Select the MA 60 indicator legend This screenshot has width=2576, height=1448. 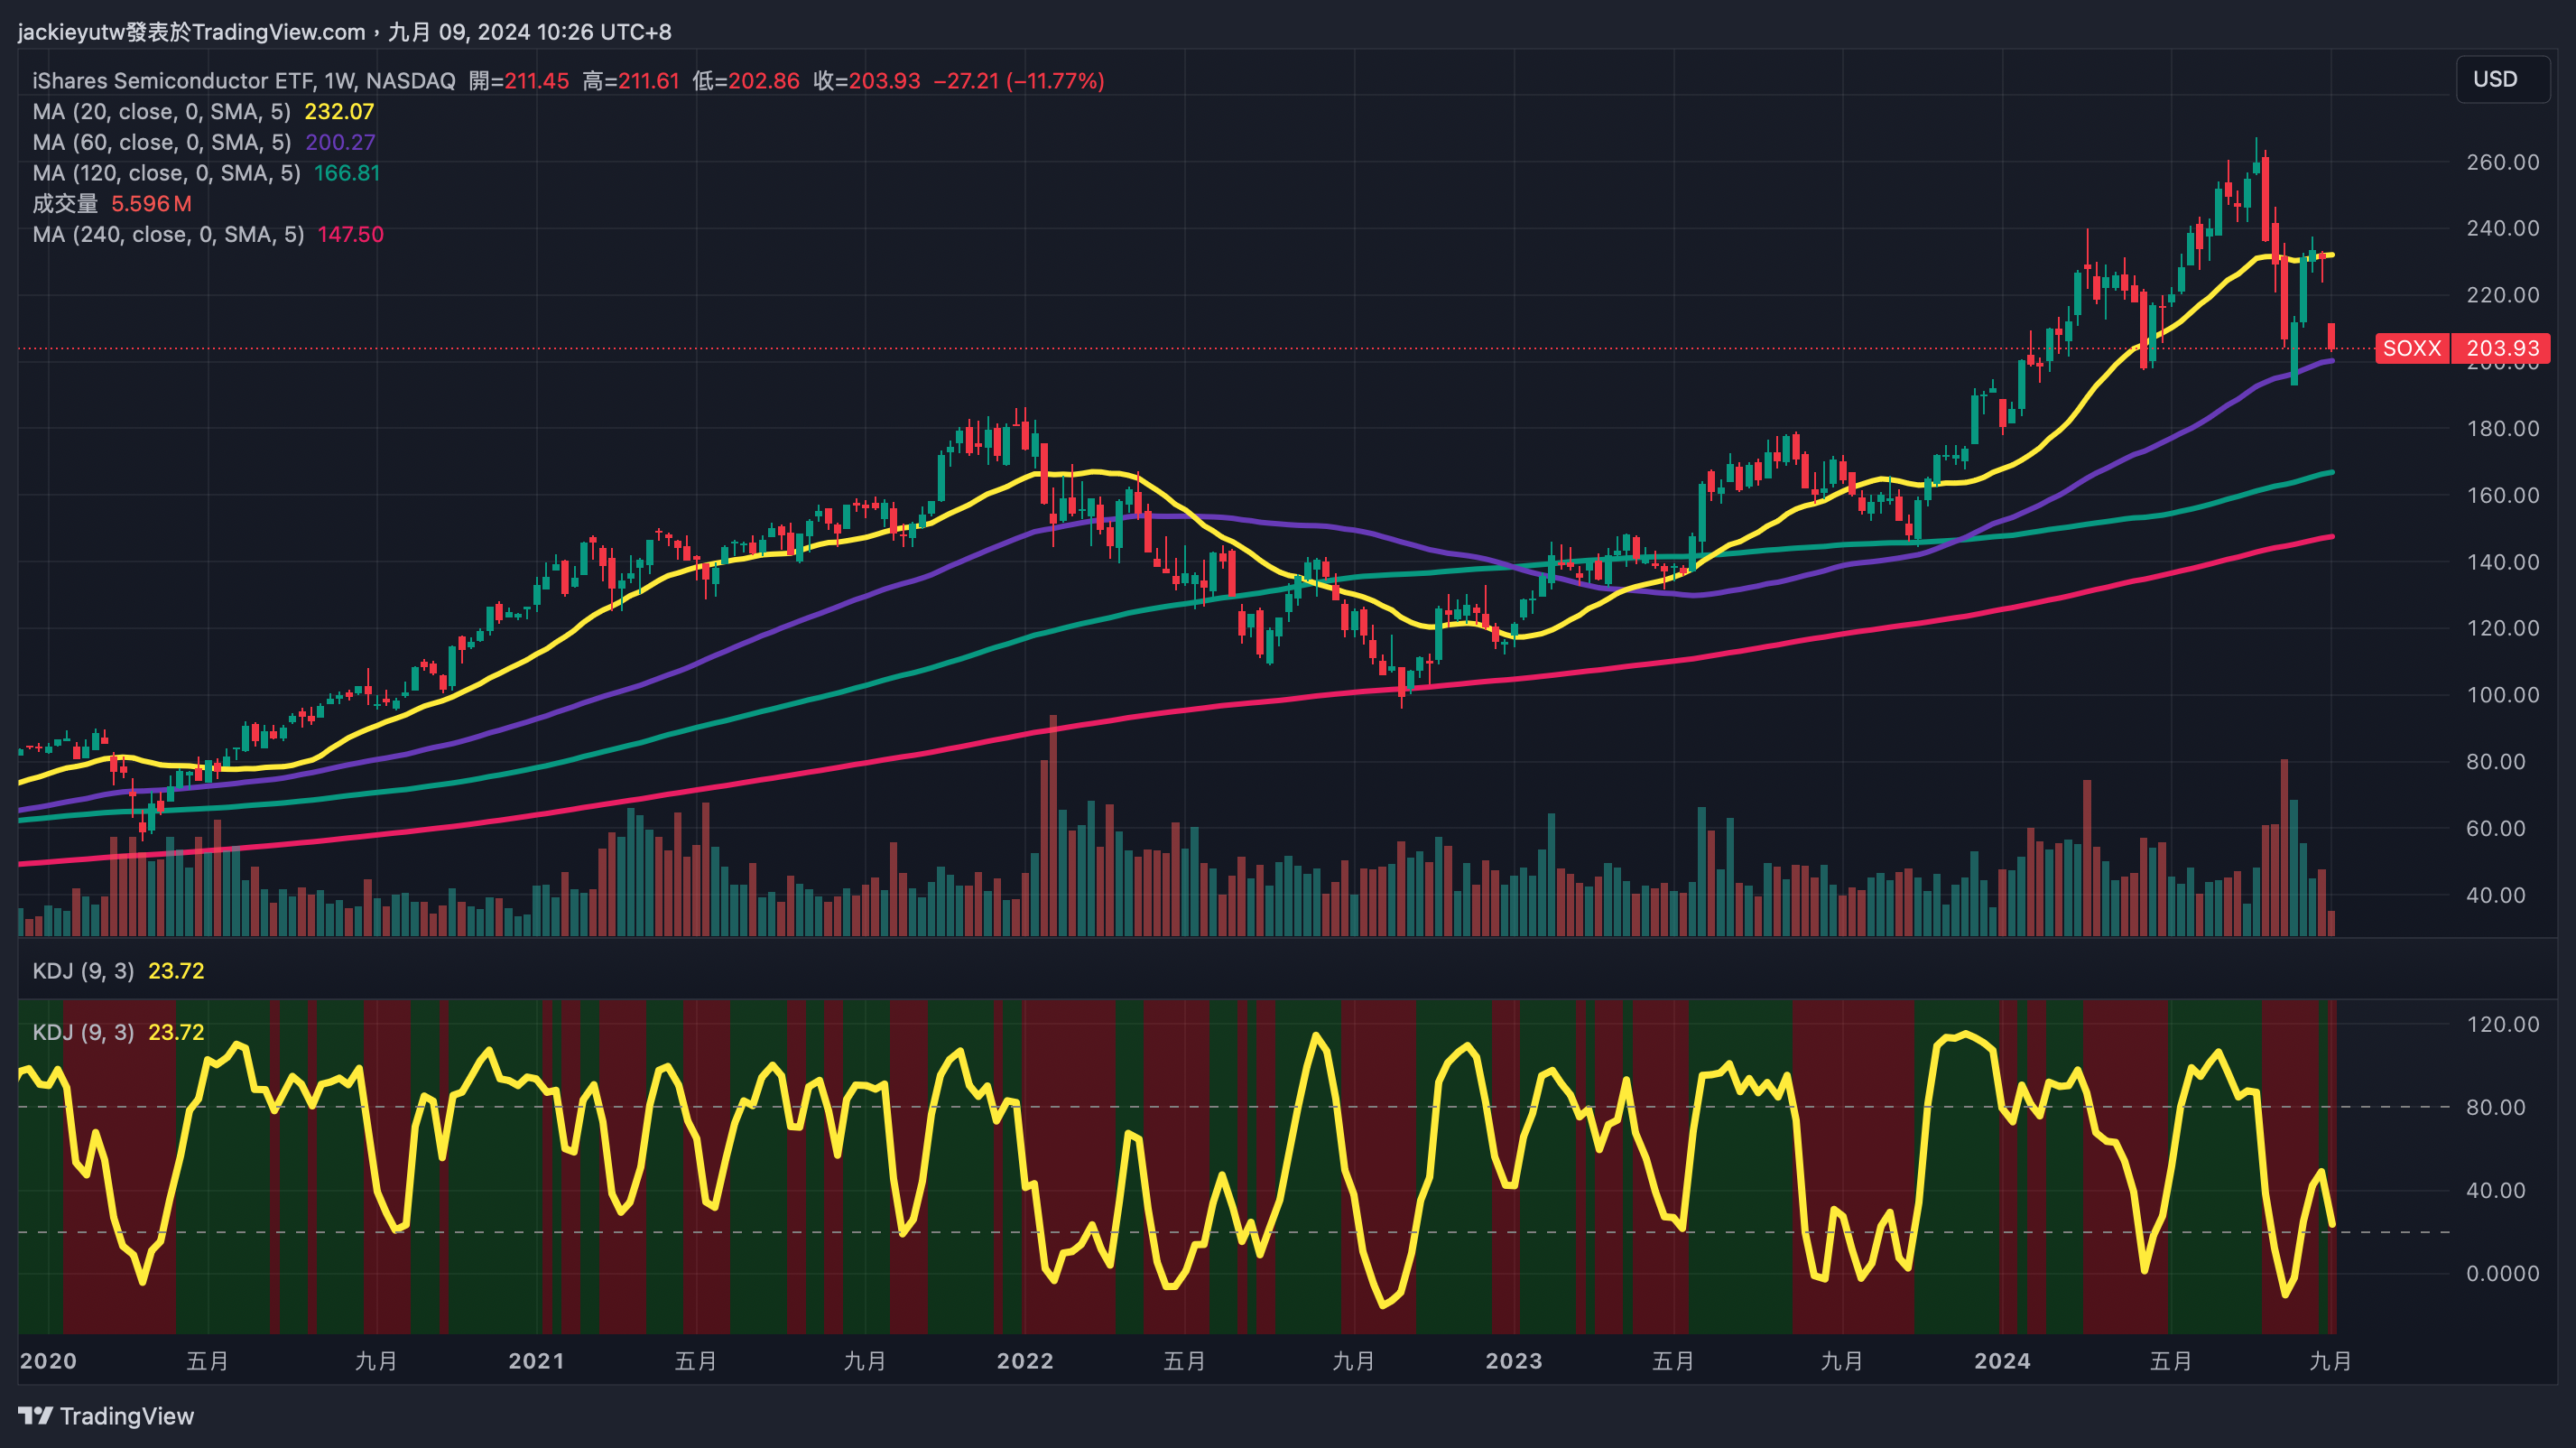point(160,143)
